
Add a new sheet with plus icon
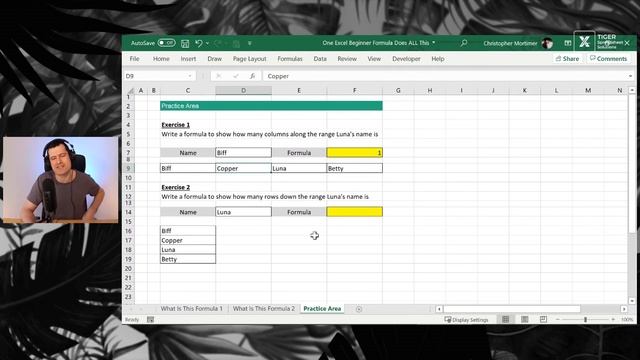tap(359, 309)
